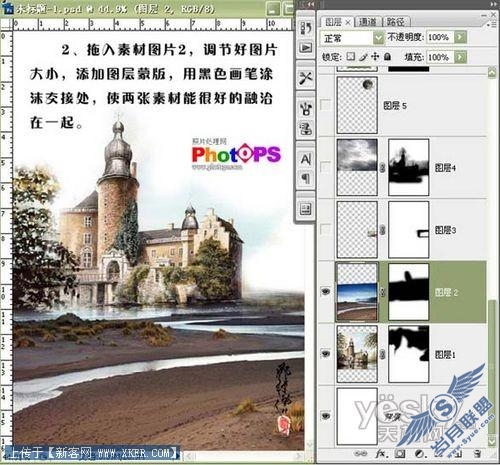Select the 图层 5 thumbnail
Screen dimensions: 500x465
coord(357,105)
